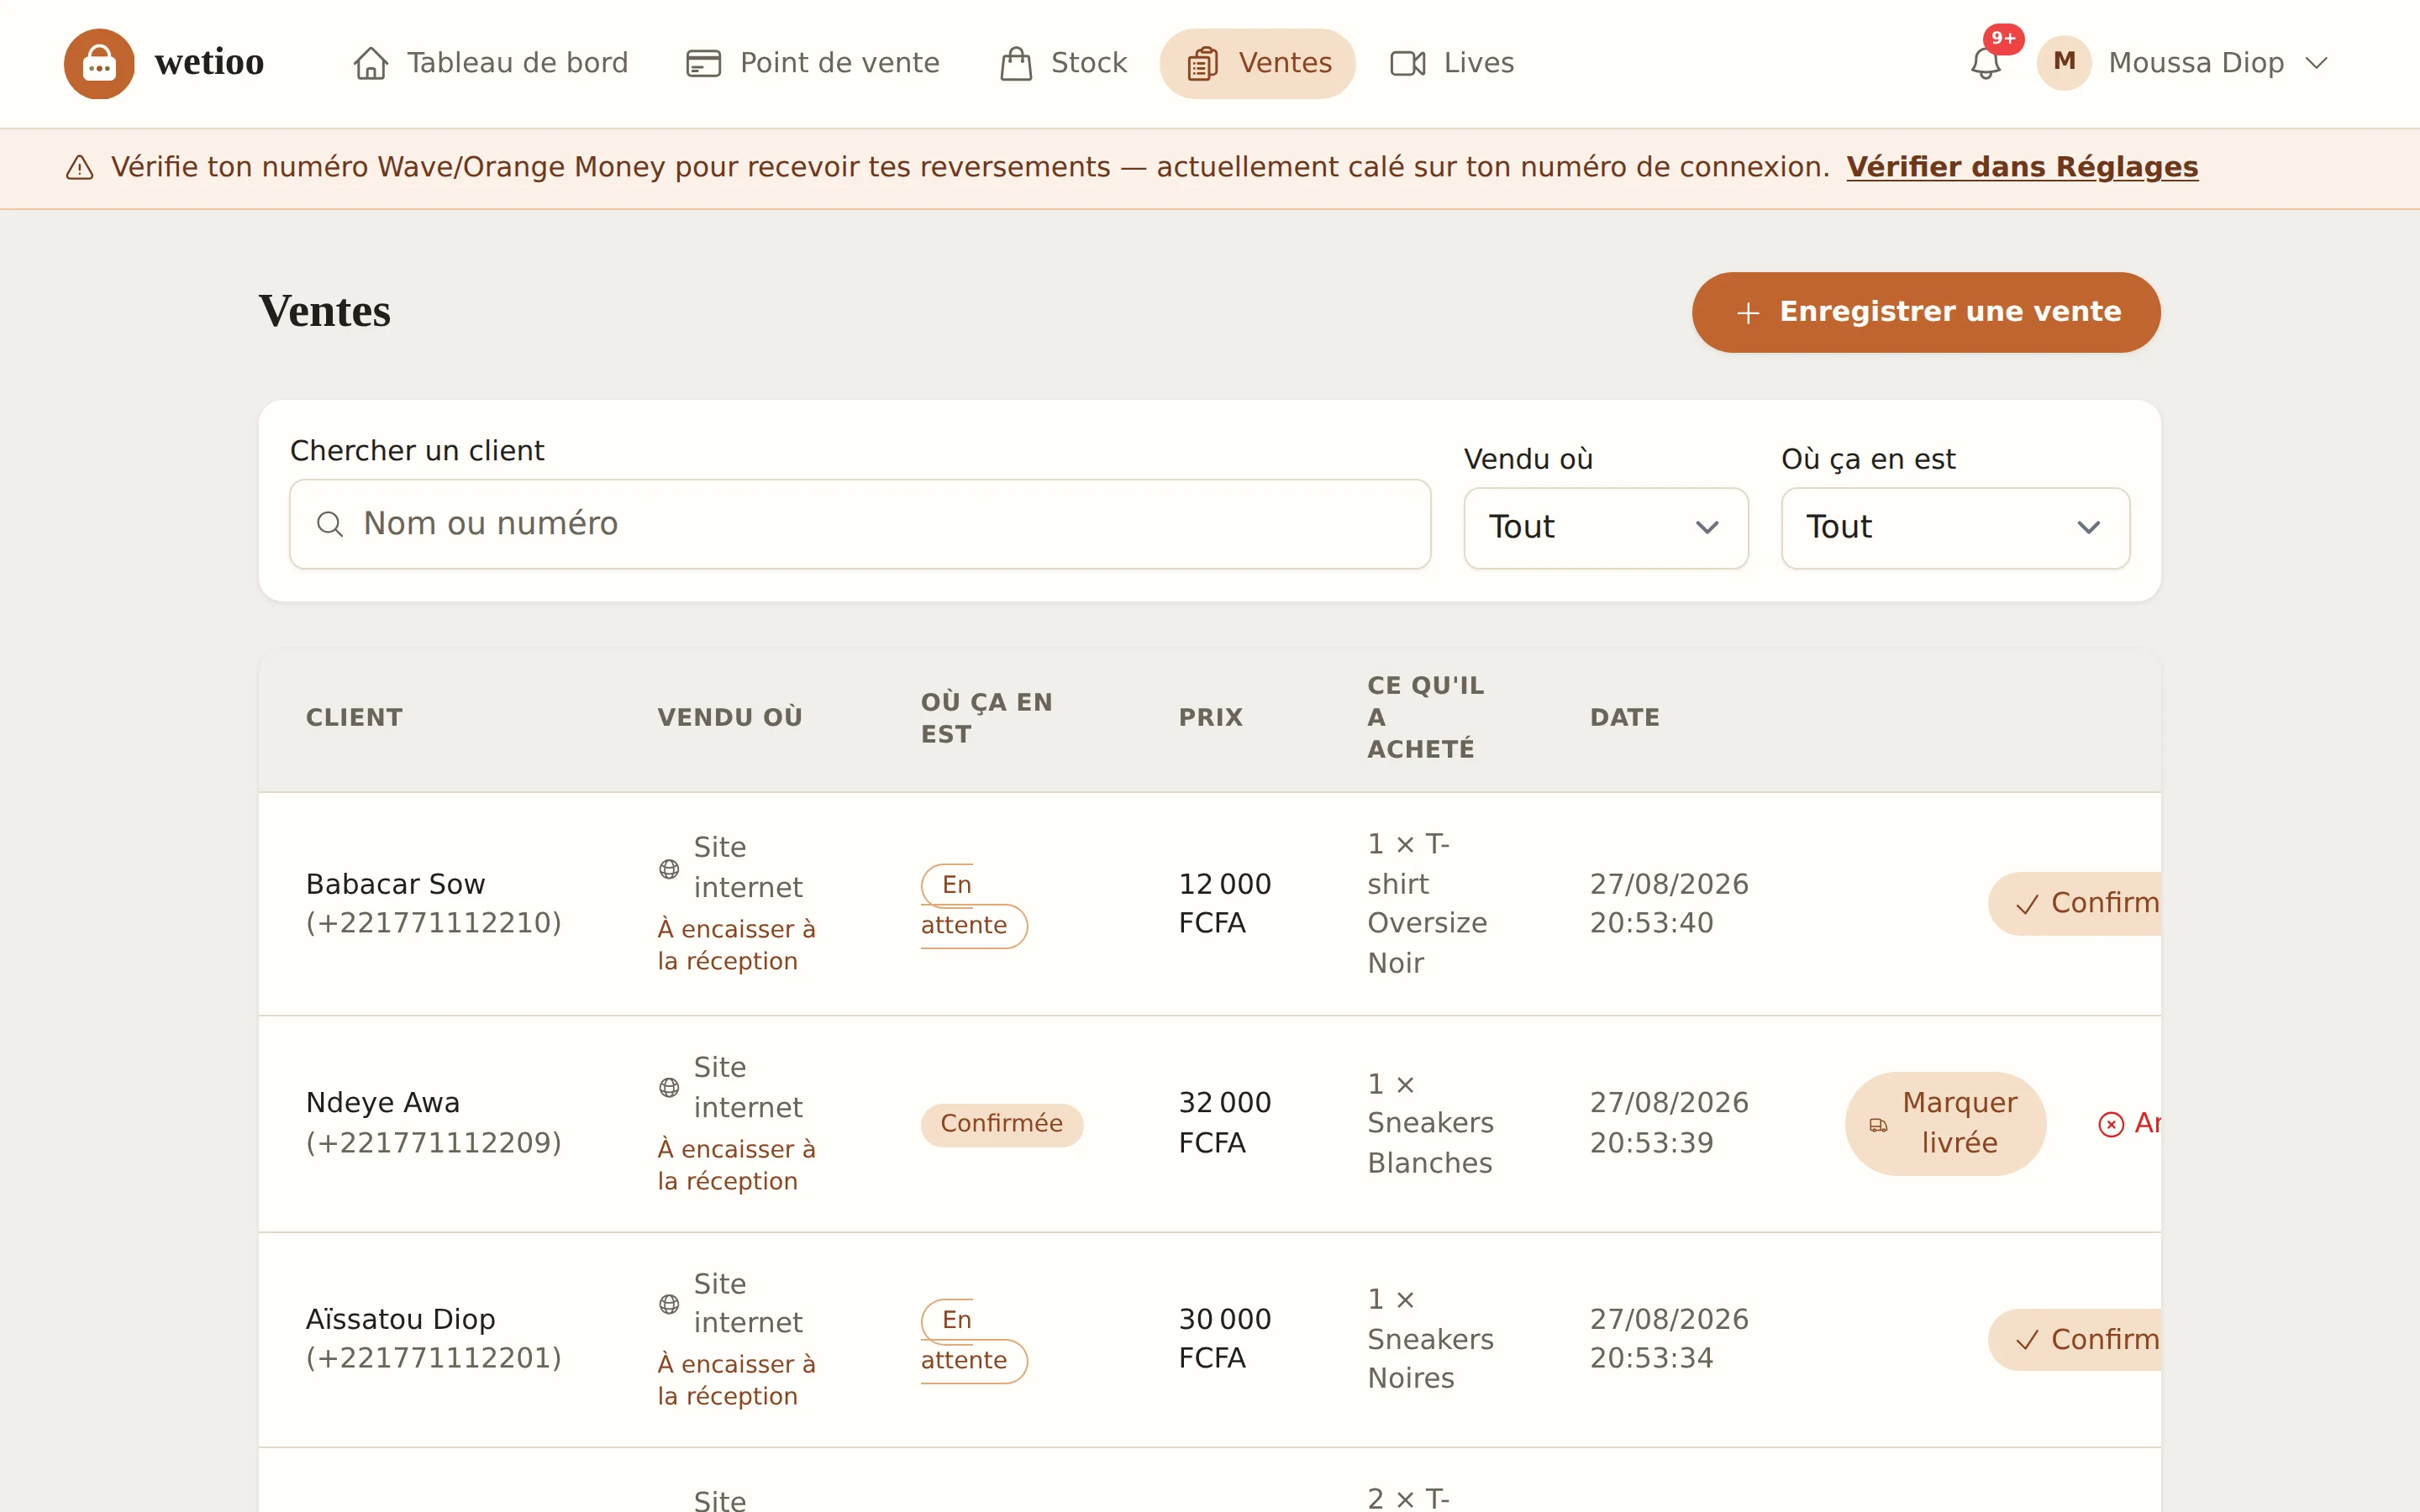Viewport: 2420px width, 1512px height.
Task: Open the notifications bell
Action: tap(1985, 64)
